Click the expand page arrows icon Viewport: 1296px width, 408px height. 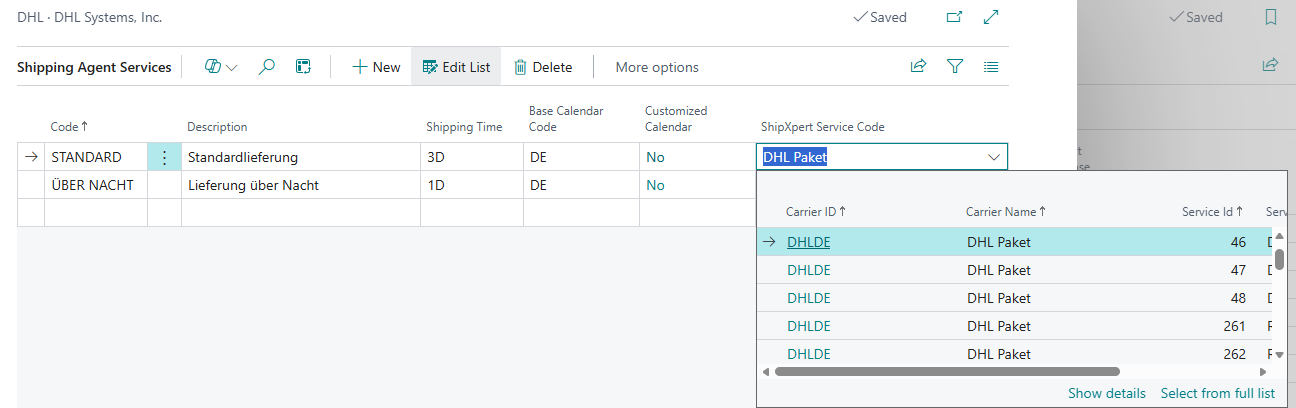coord(991,17)
